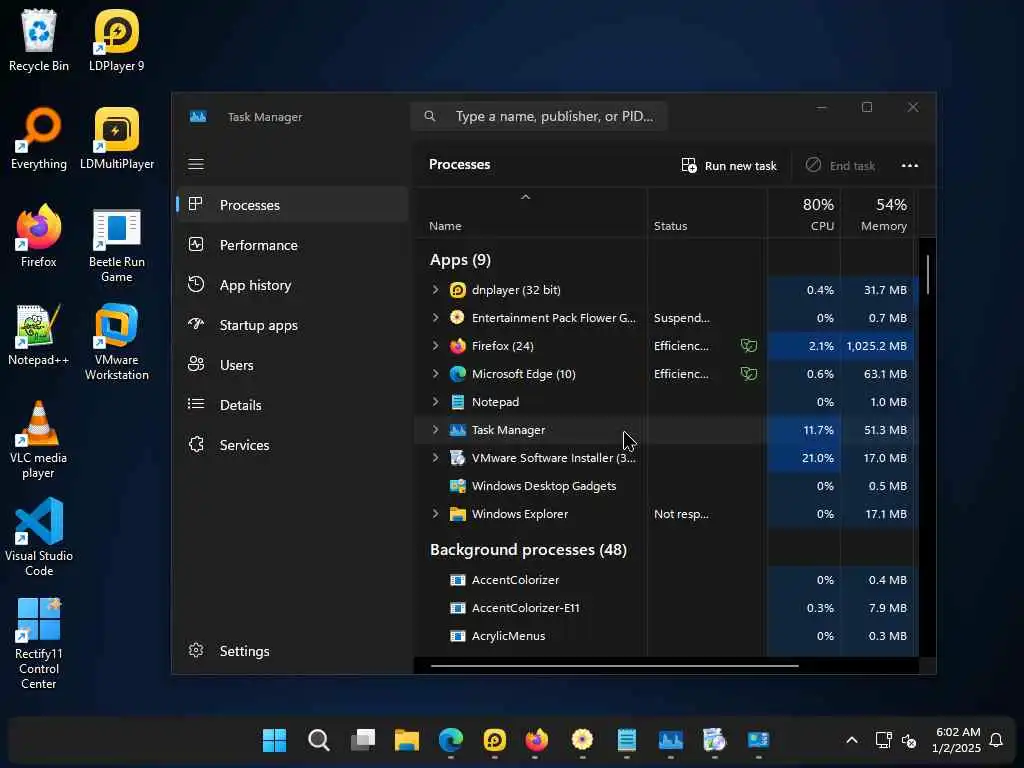Open the notification bell in system tray

tap(996, 740)
